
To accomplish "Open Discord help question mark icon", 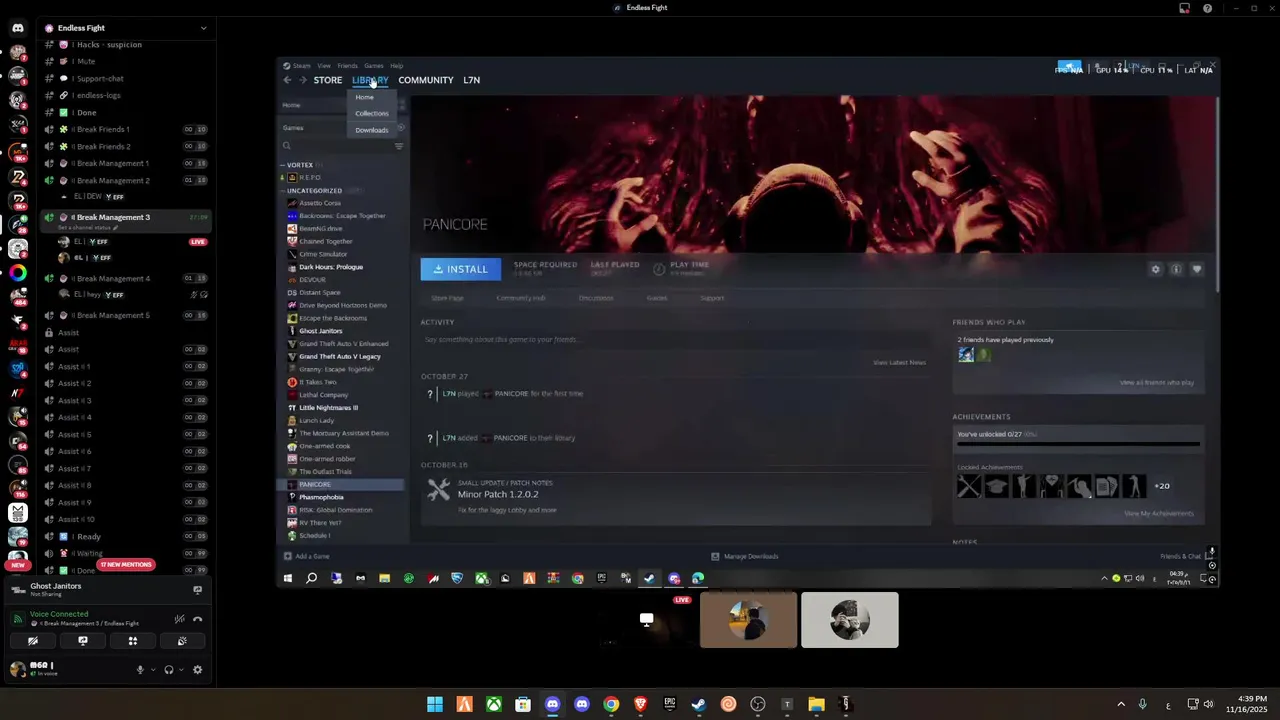I will pos(1208,8).
